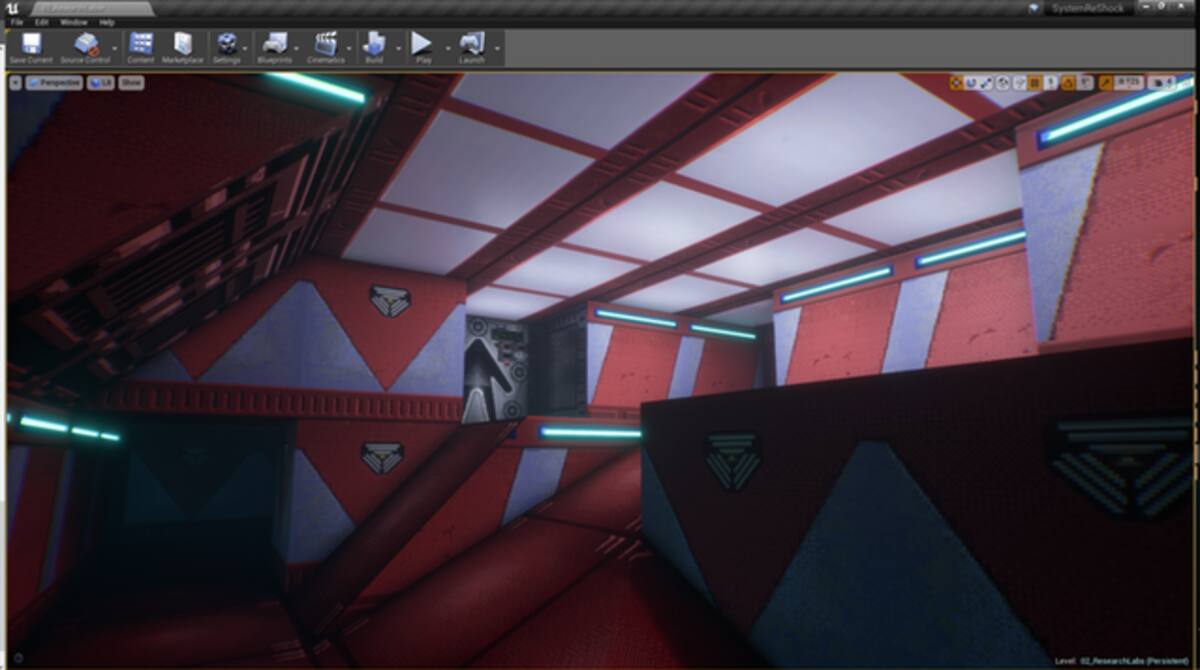Screen dimensions: 1200x670
Task: Expand the Launch options dropdown arrow
Action: pos(497,47)
